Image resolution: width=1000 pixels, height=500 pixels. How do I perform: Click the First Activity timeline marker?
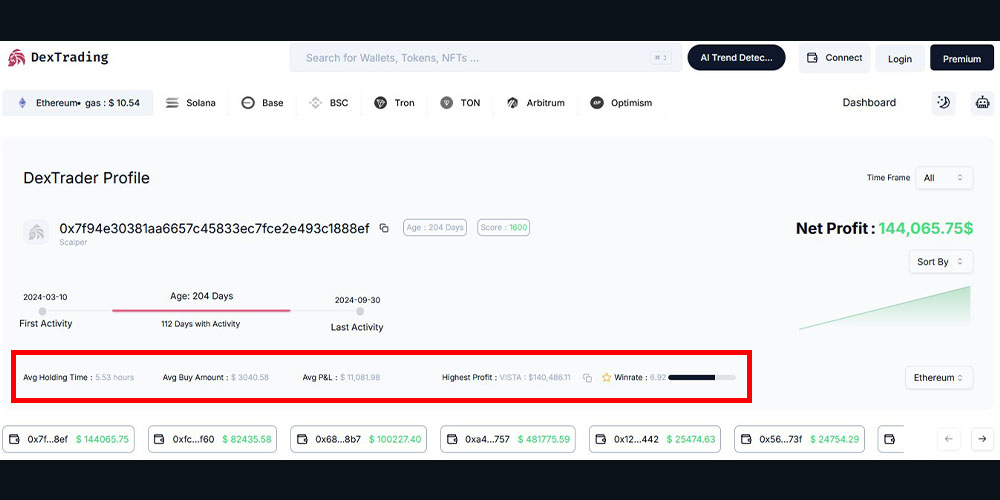(42, 311)
